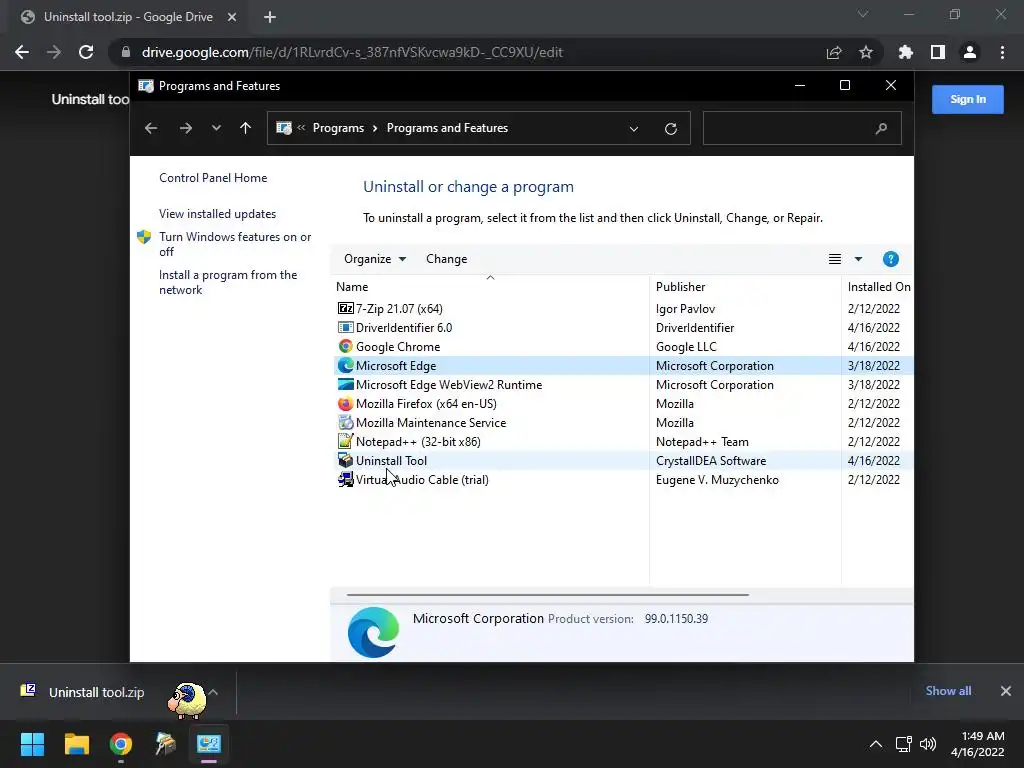Go up one level in Control Panel
The width and height of the screenshot is (1024, 768).
[246, 128]
